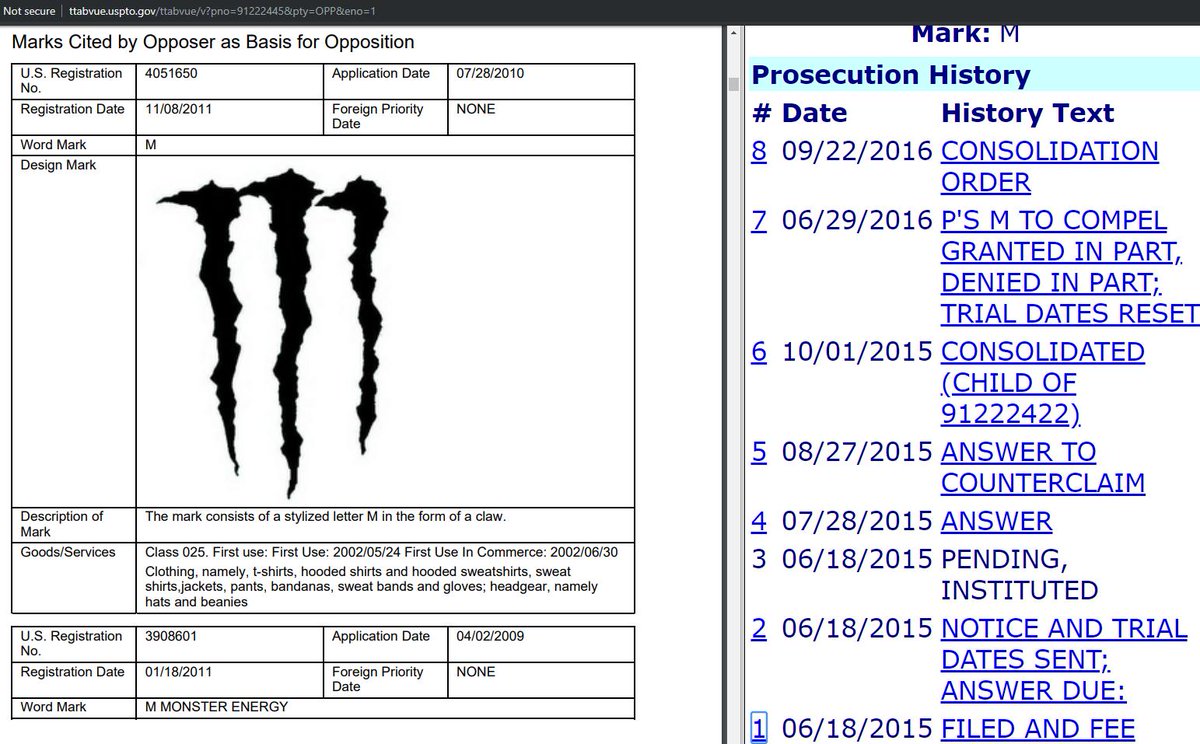The width and height of the screenshot is (1200, 744).
Task: Click the Date column header
Action: click(x=815, y=113)
